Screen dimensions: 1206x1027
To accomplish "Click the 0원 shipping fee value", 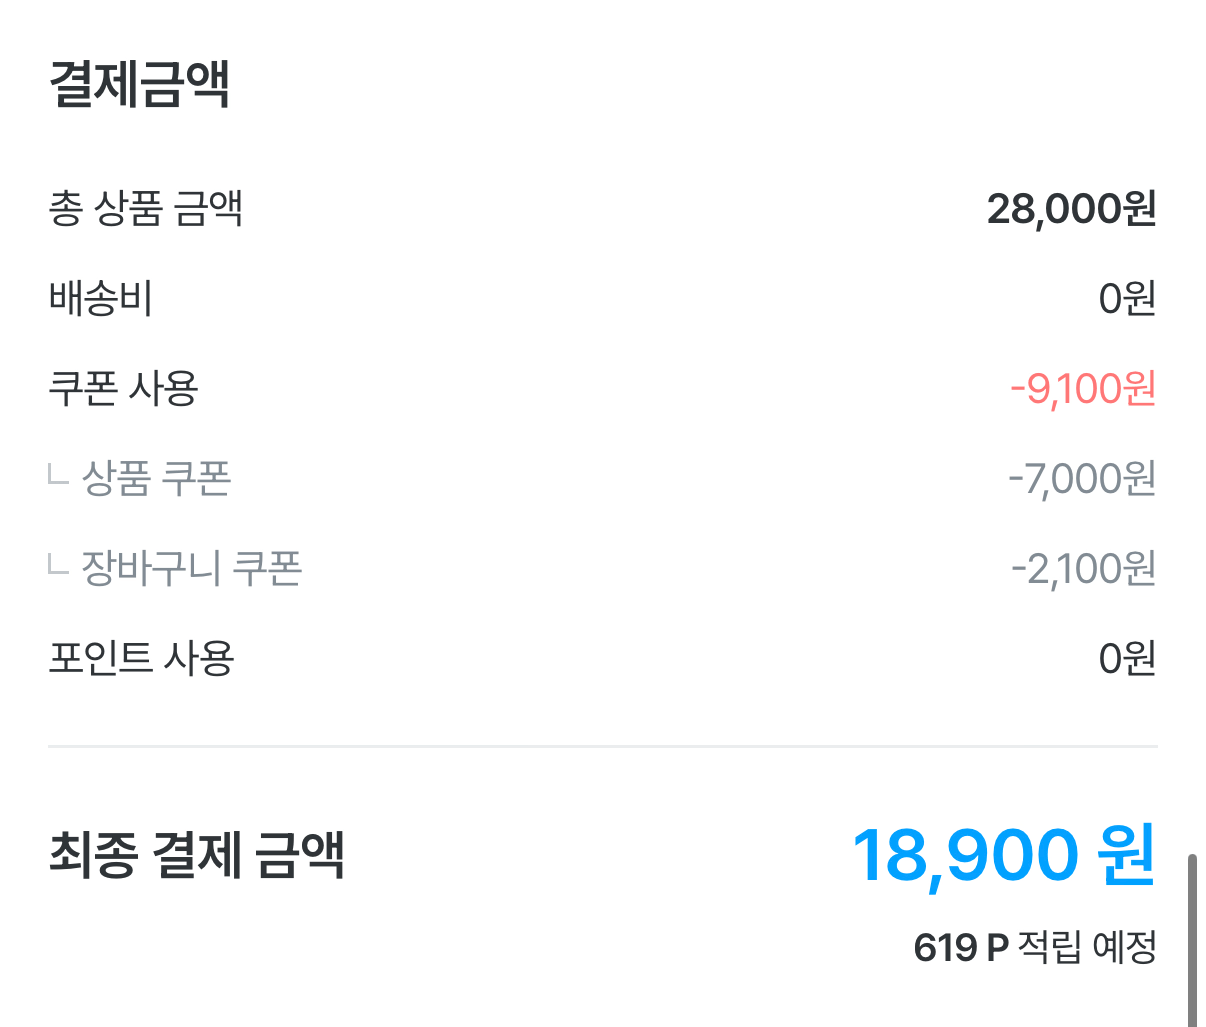I will click(1127, 299).
